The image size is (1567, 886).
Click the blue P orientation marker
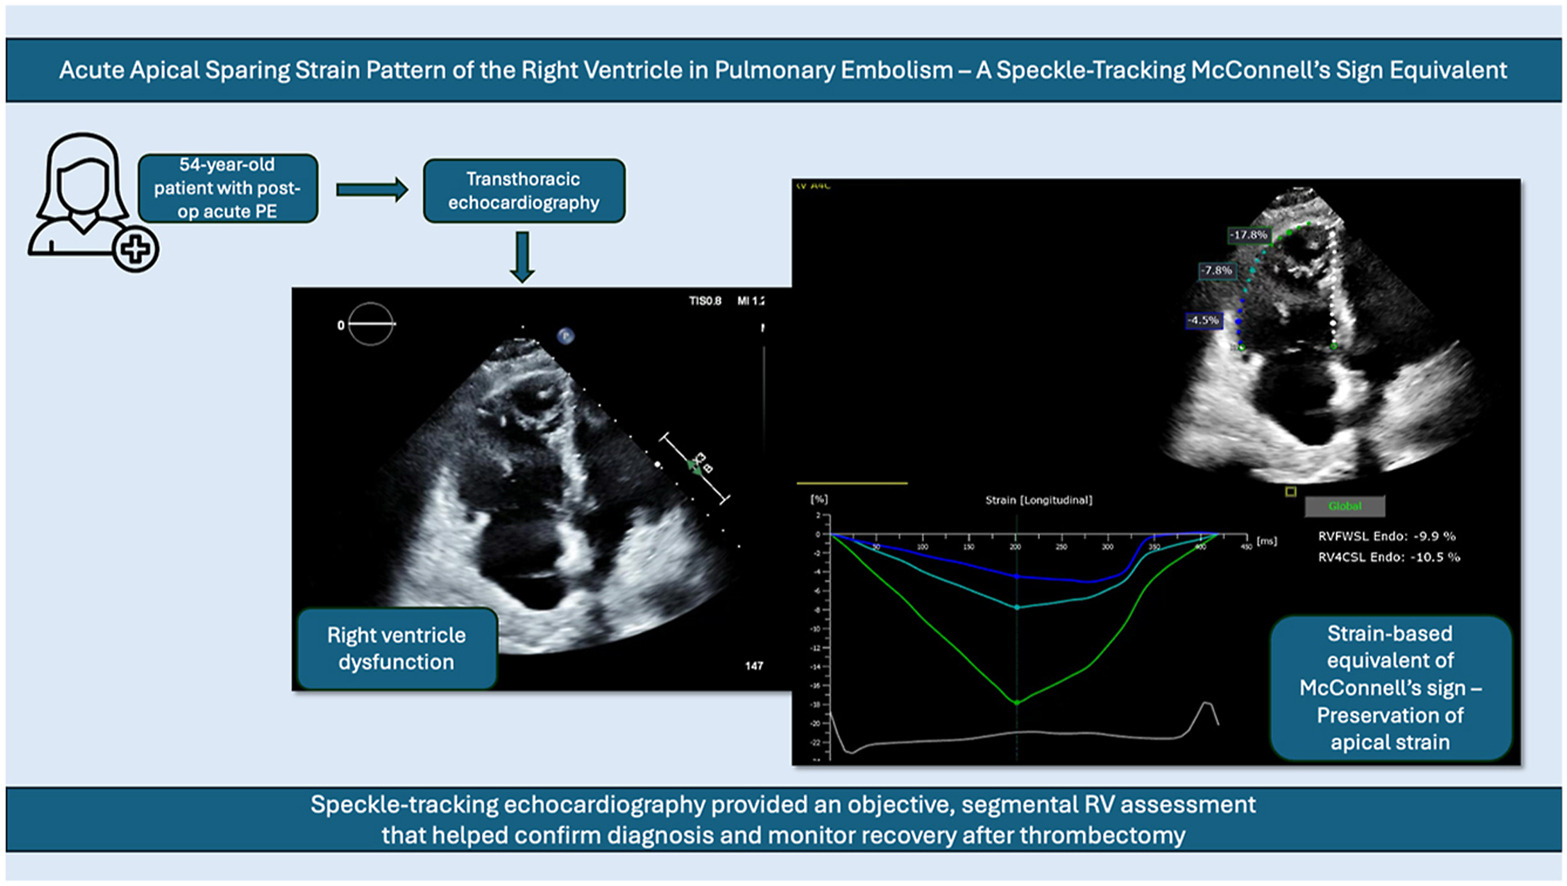[x=565, y=336]
